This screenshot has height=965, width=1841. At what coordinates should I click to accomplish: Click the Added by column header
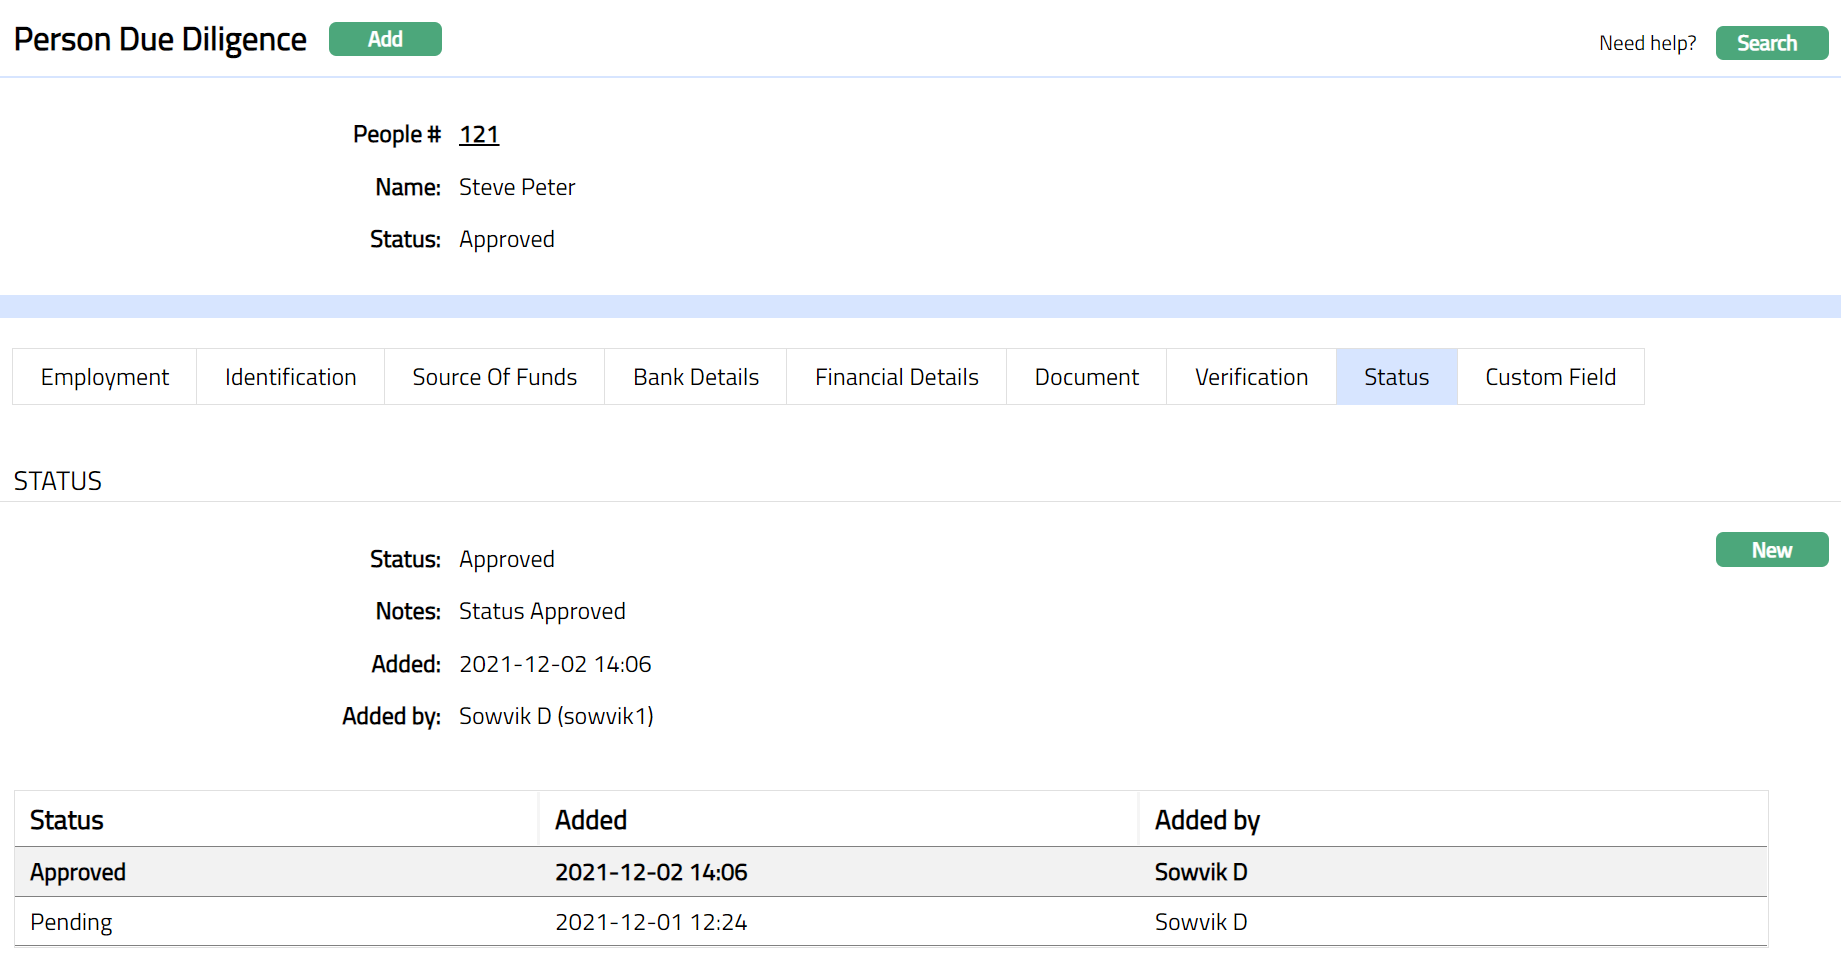1207,820
